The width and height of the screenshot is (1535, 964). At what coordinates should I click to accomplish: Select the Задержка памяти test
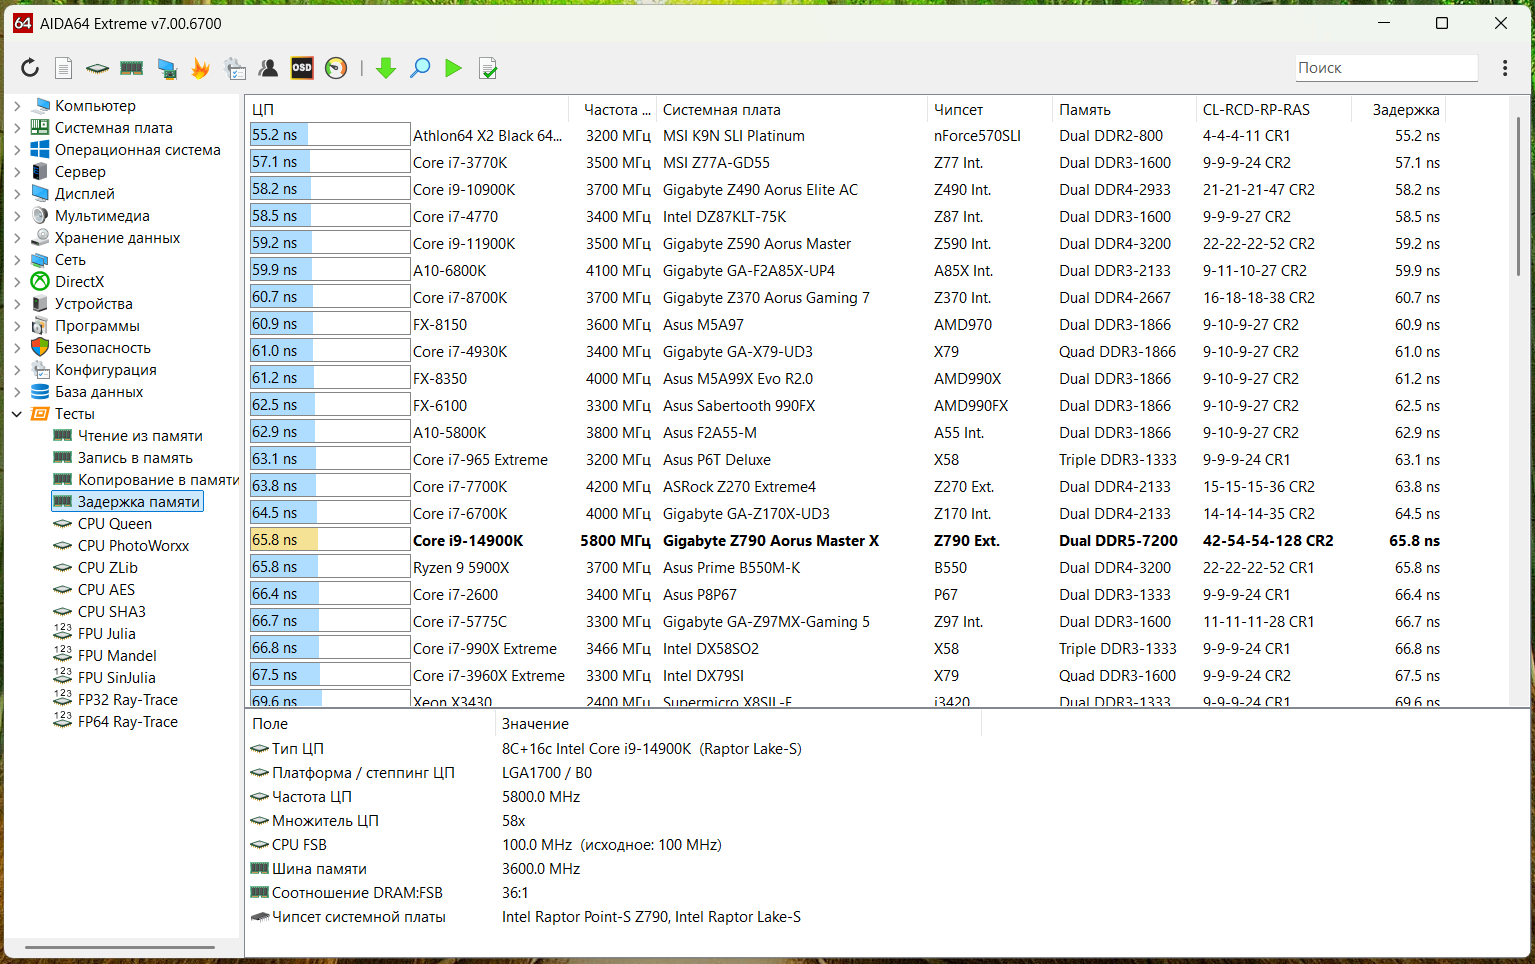pos(138,502)
